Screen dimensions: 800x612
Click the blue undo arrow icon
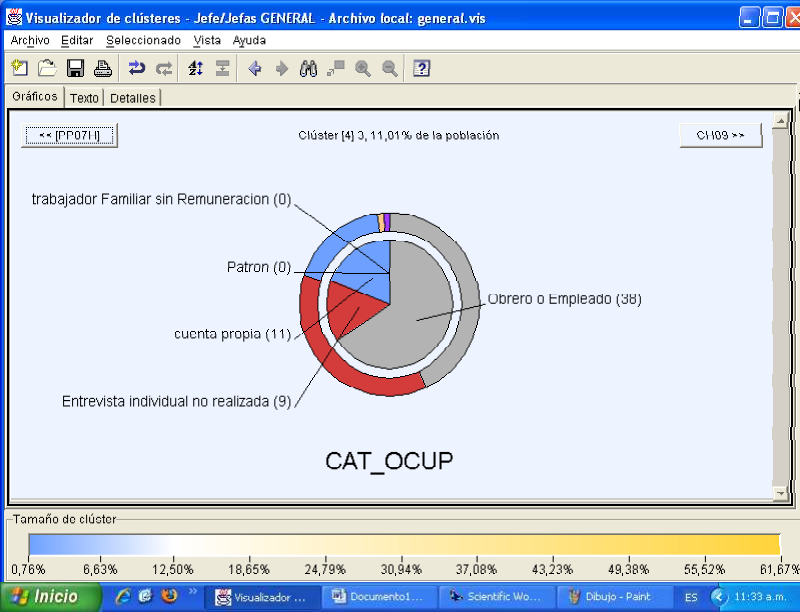click(137, 68)
